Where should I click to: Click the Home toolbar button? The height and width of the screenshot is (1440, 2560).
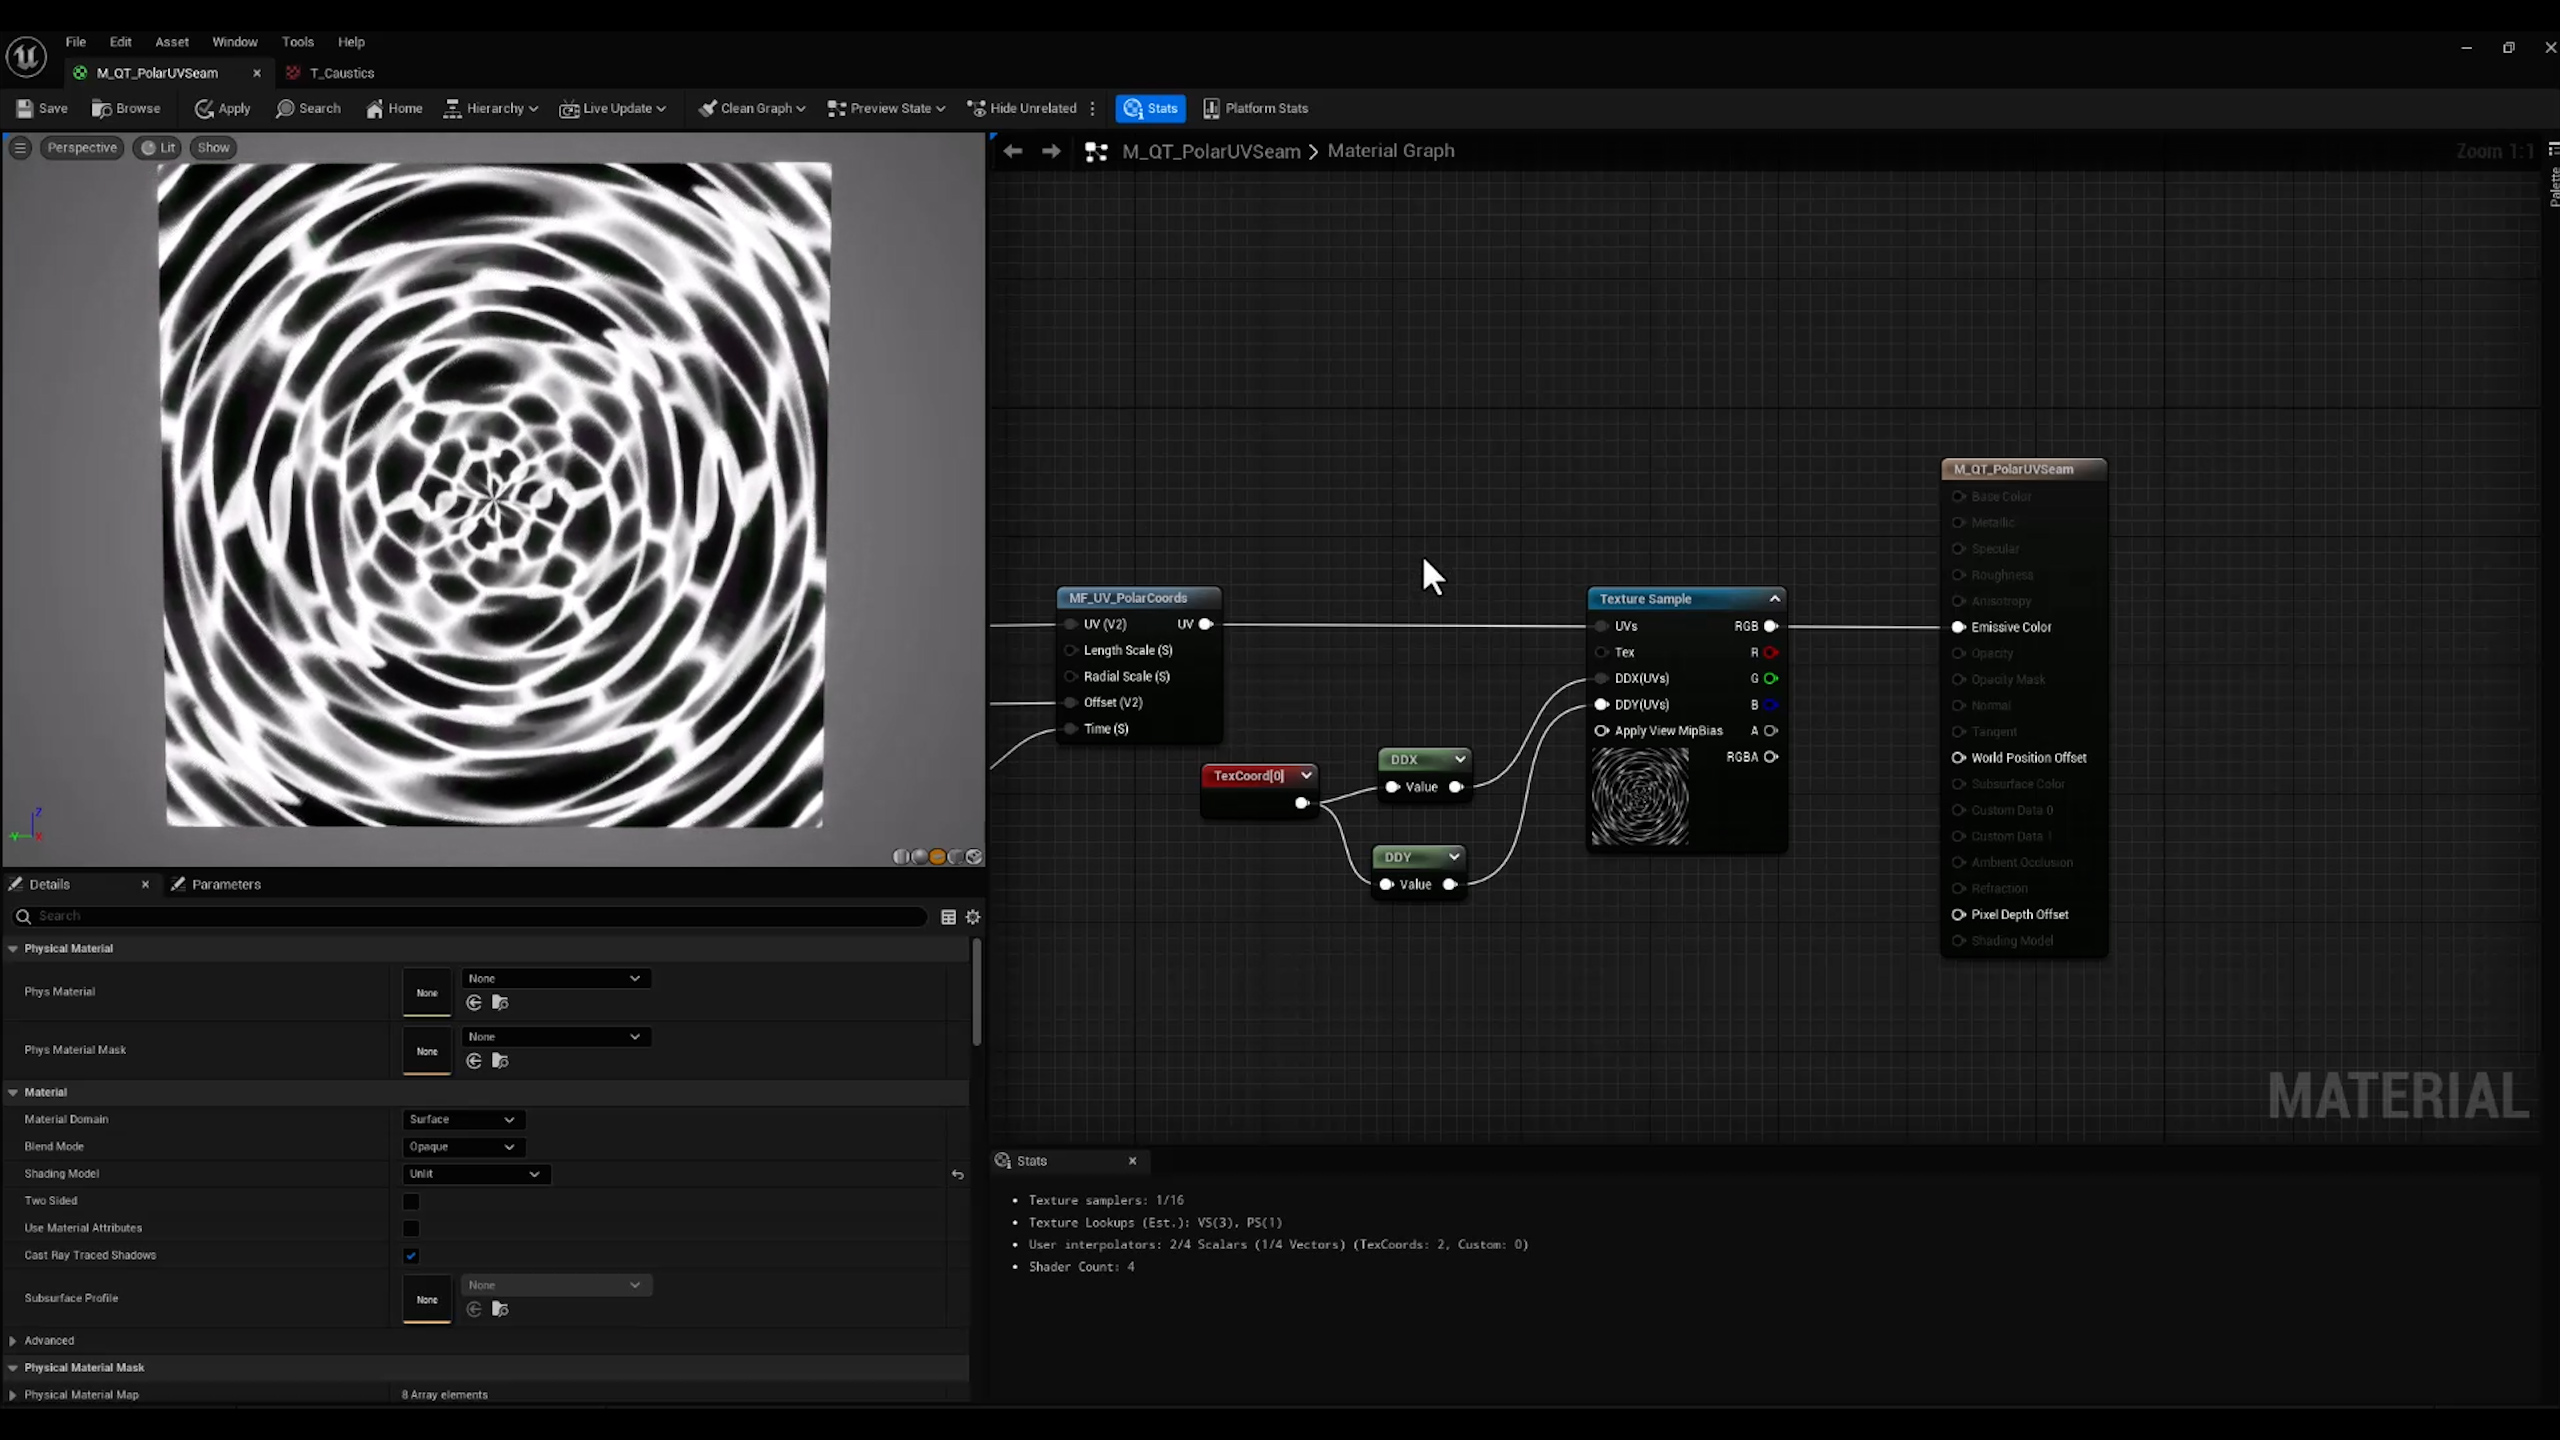[394, 108]
